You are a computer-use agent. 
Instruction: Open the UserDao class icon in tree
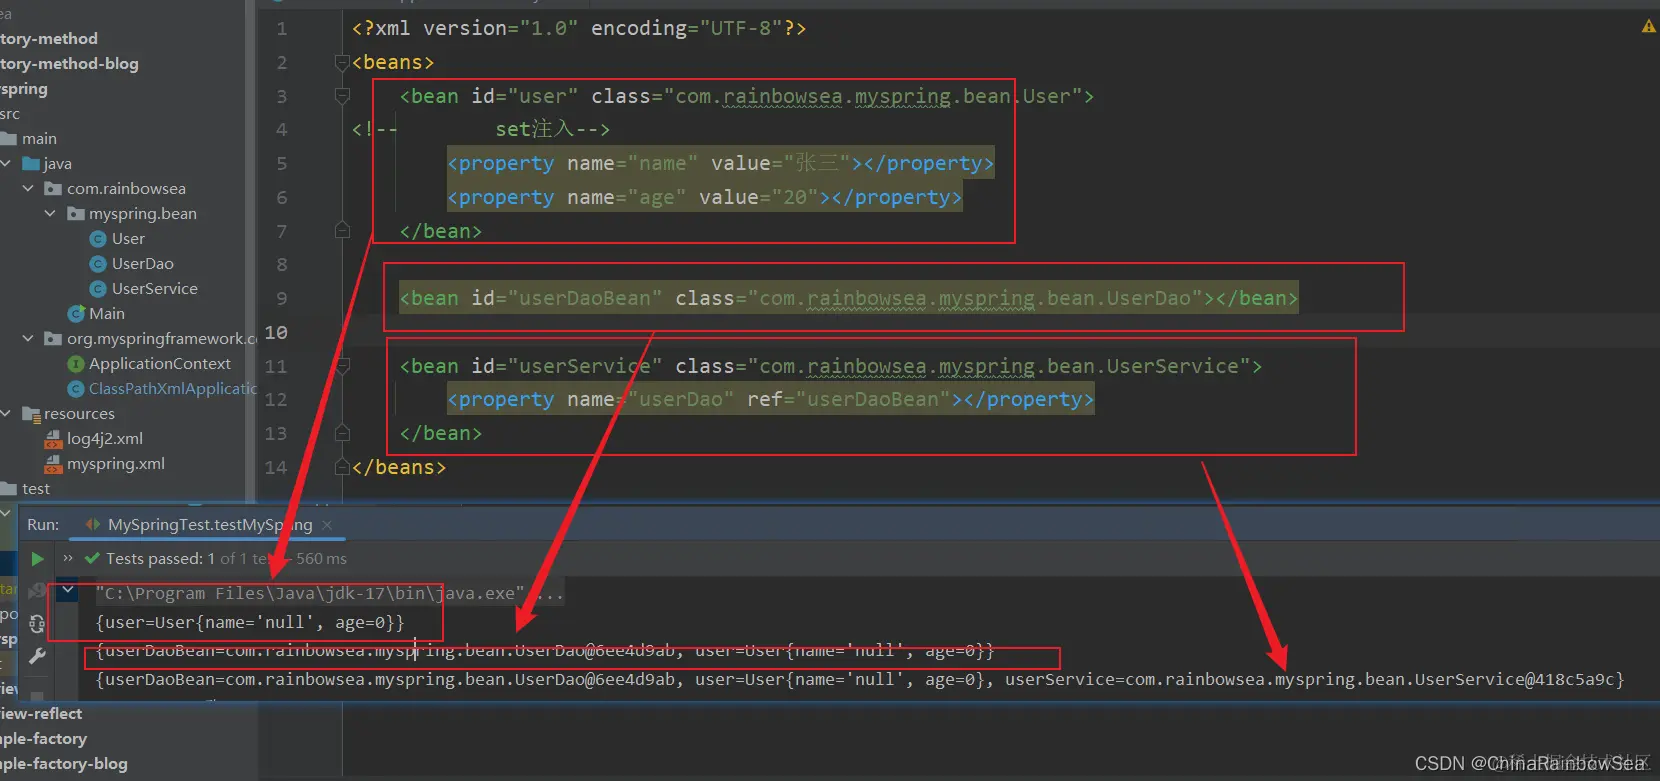pos(98,264)
